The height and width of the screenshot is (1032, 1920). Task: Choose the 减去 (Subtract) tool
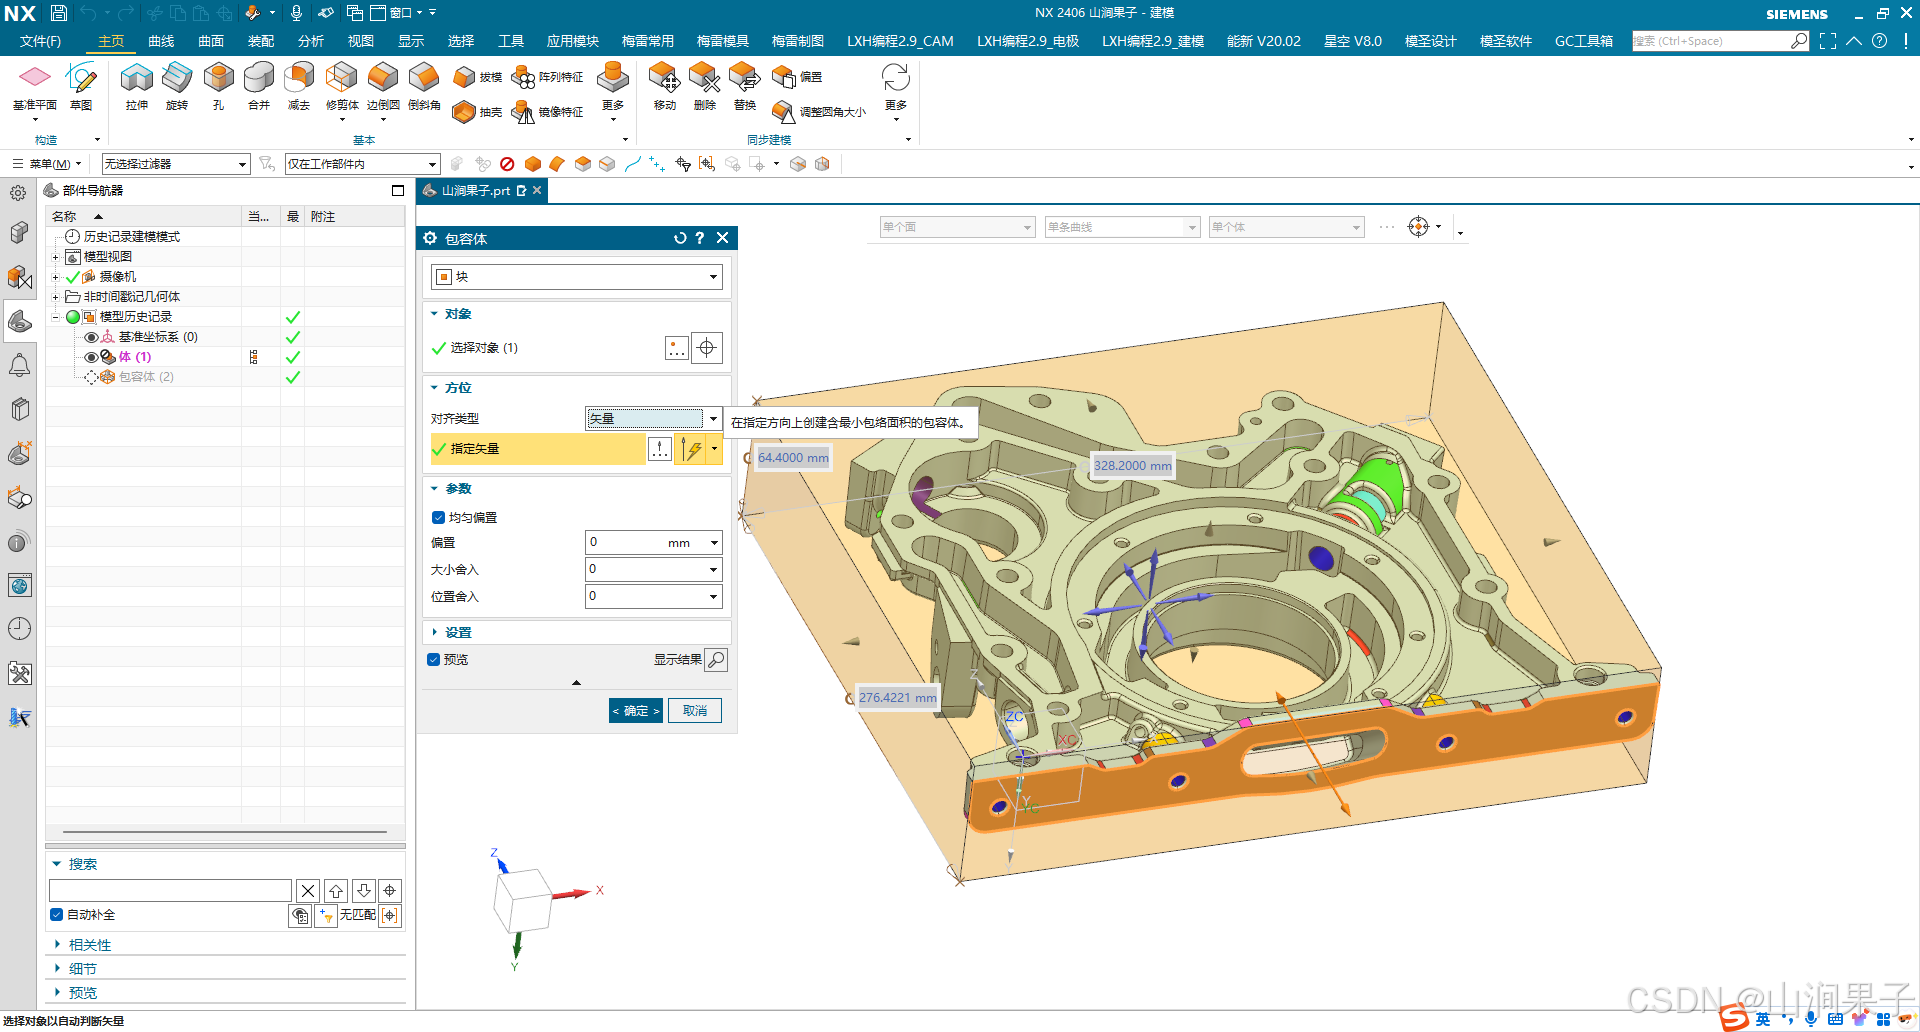tap(299, 86)
